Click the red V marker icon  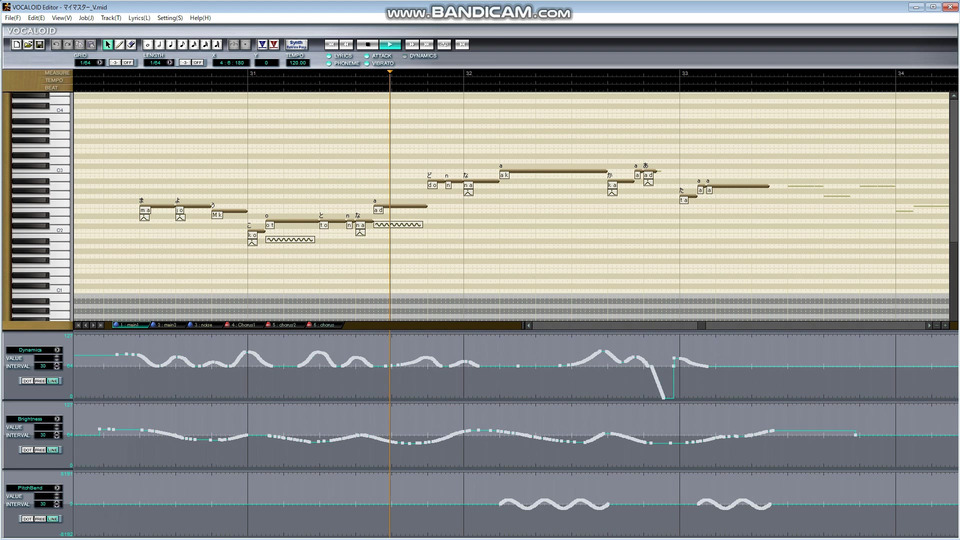click(x=274, y=45)
